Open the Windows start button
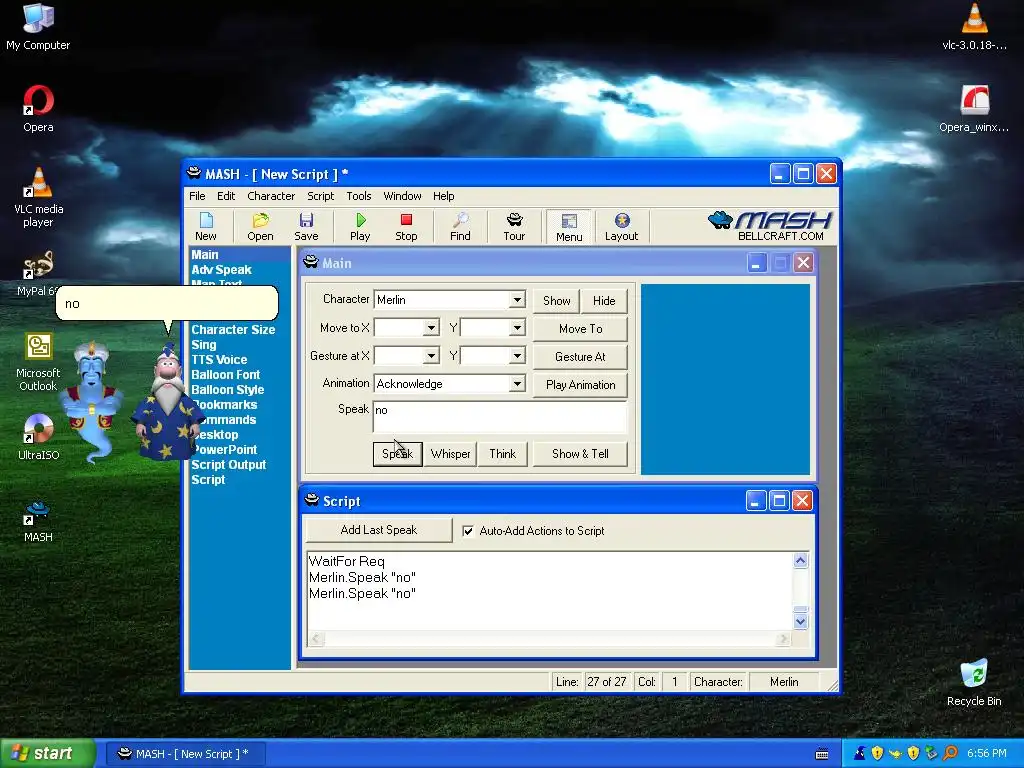This screenshot has height=768, width=1024. point(47,754)
